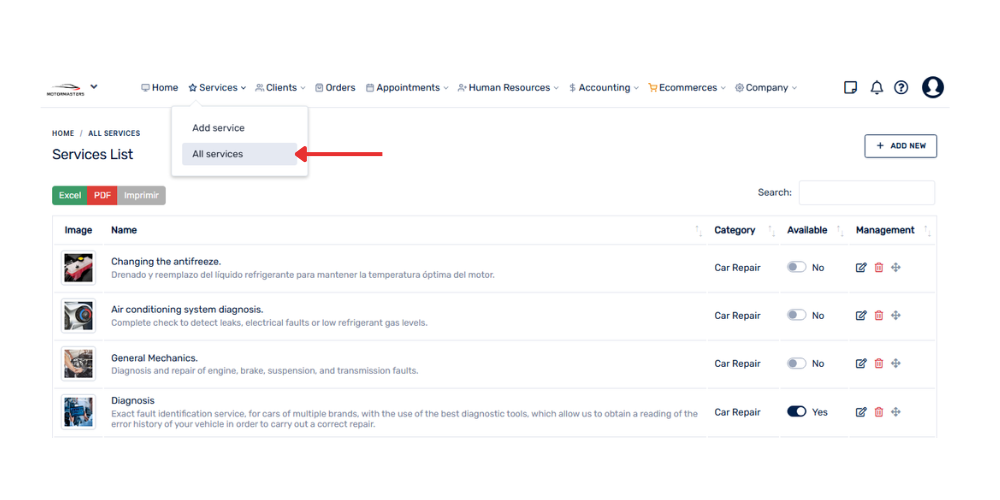Open the help question mark icon
Viewport: 1000px width, 500px height.
pyautogui.click(x=901, y=88)
